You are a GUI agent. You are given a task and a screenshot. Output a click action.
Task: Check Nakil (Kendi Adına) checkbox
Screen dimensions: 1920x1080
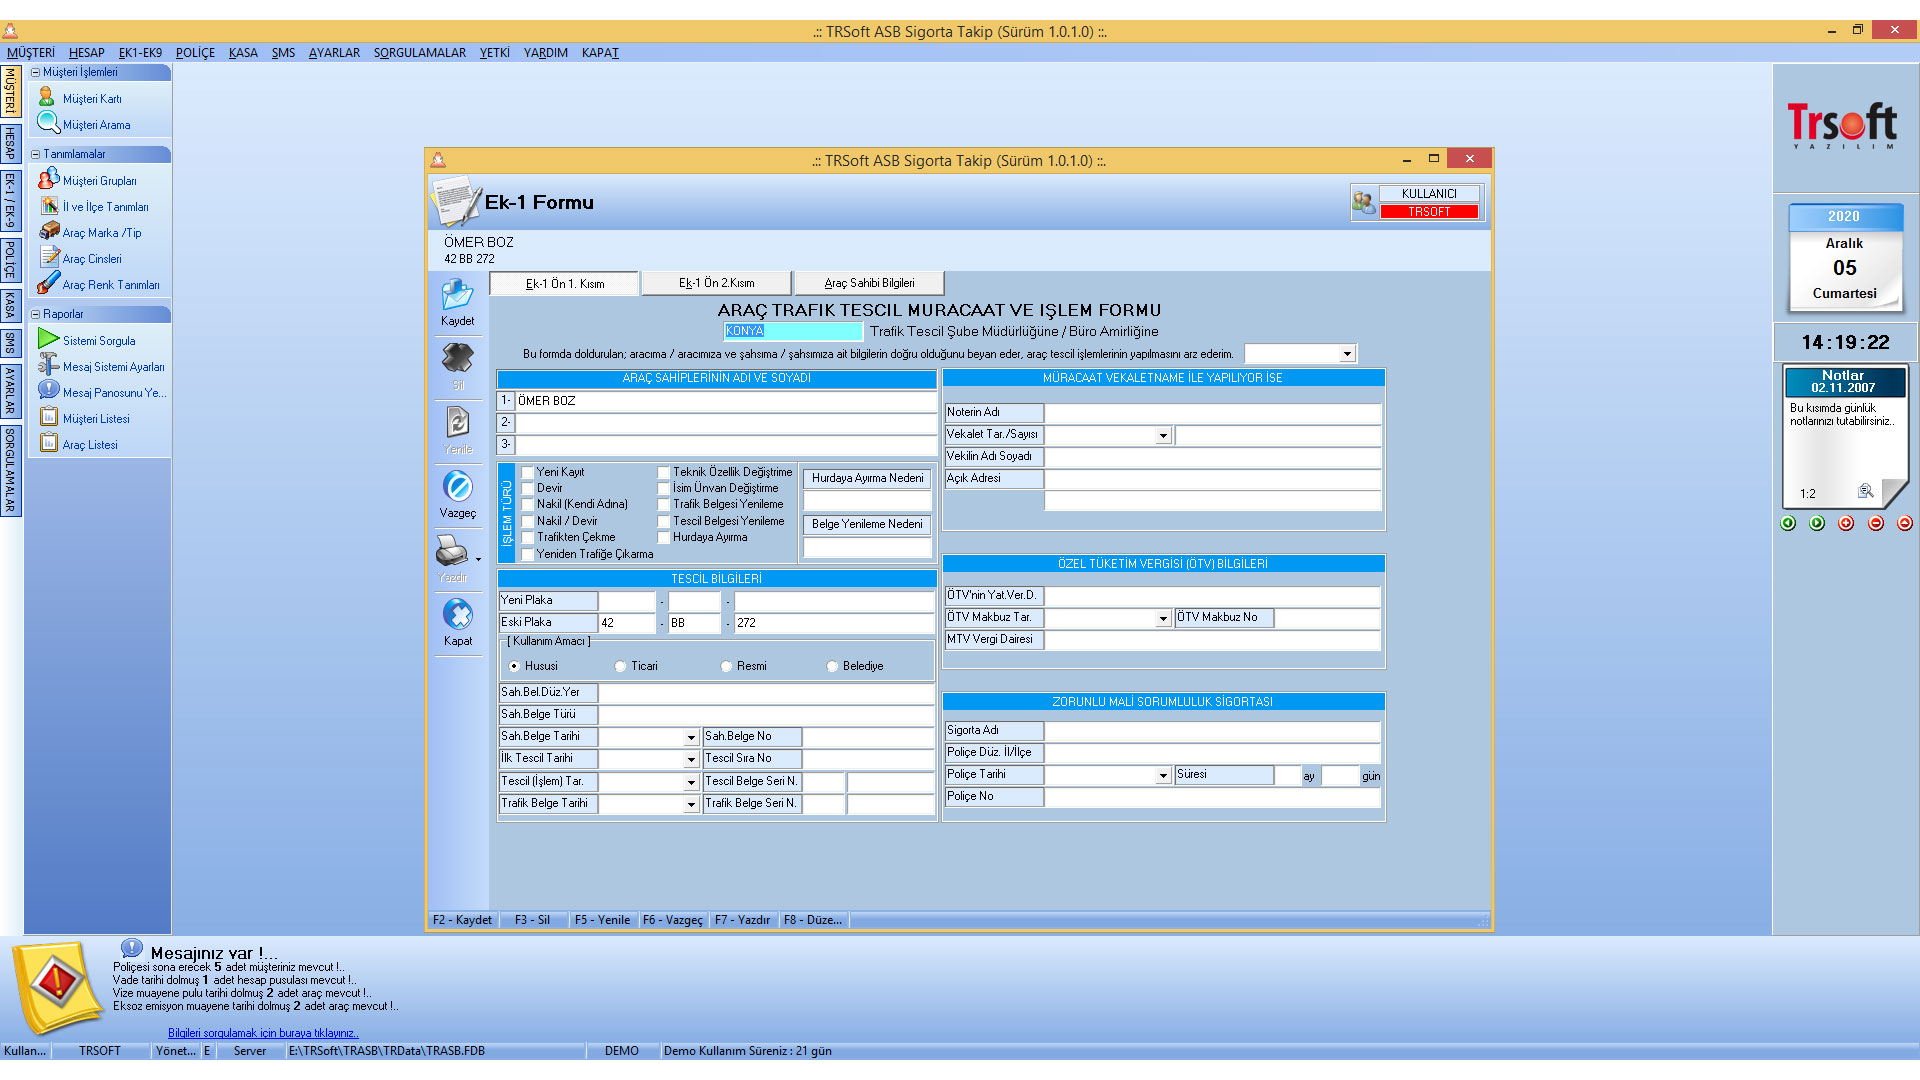click(528, 504)
